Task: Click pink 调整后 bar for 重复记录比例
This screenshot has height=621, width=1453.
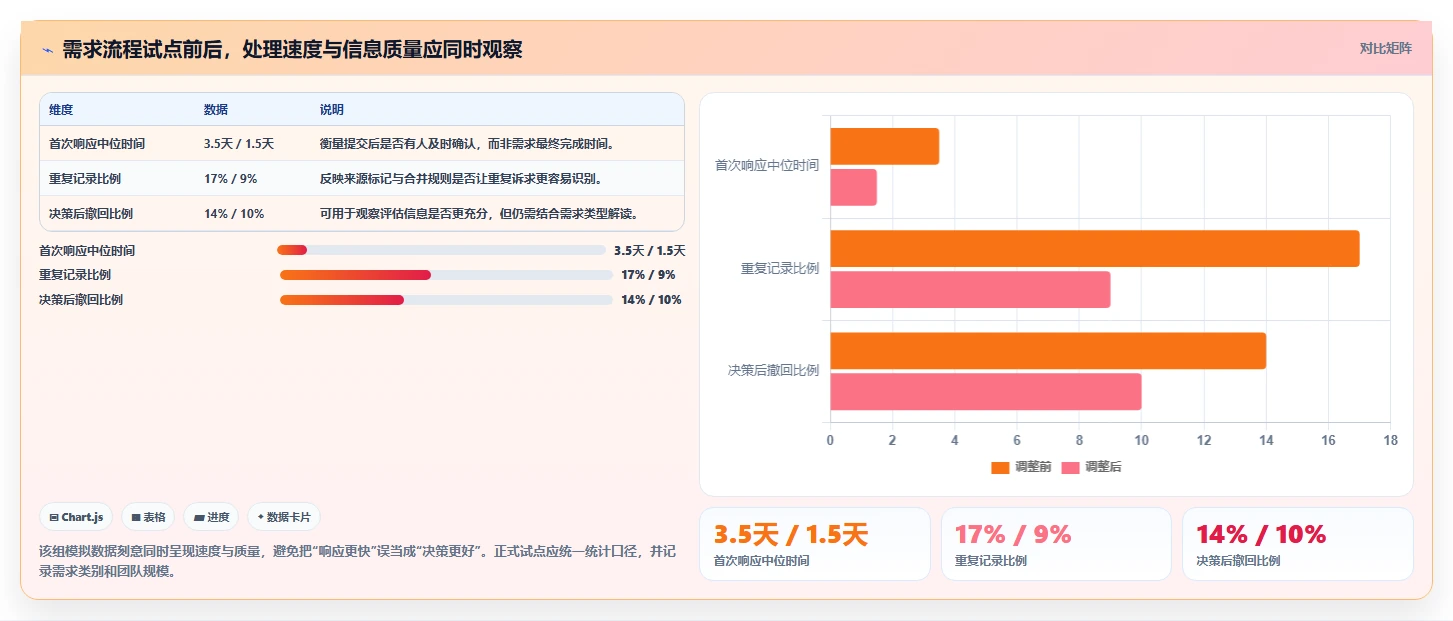Action: 970,289
